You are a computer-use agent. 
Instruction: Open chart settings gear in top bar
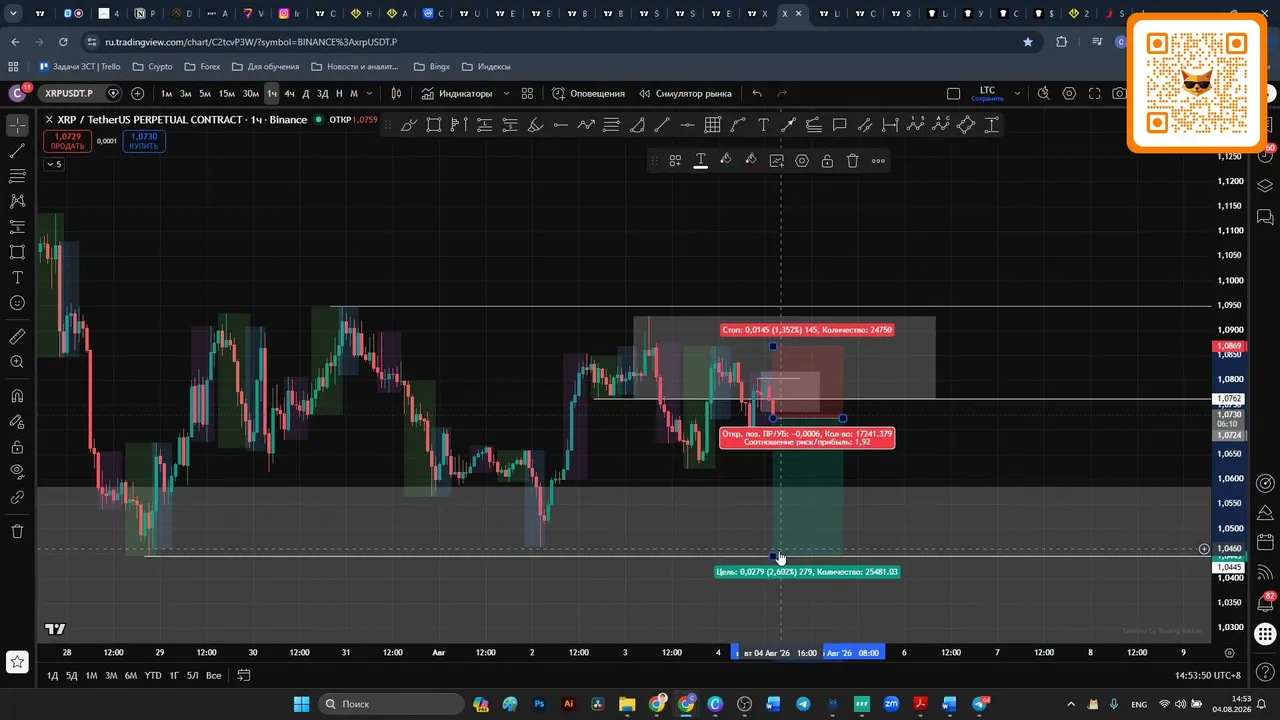pyautogui.click(x=1069, y=93)
